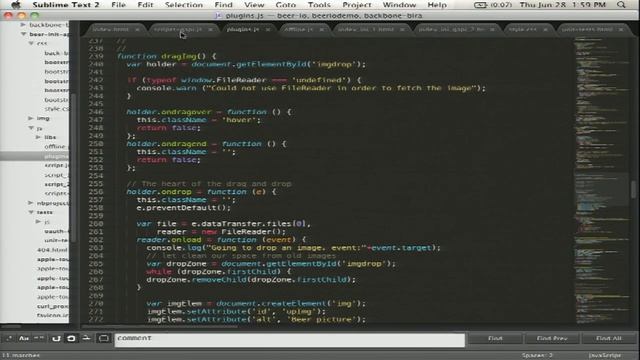
Task: Click the '11 matches' status text
Action: pyautogui.click(x=21, y=356)
